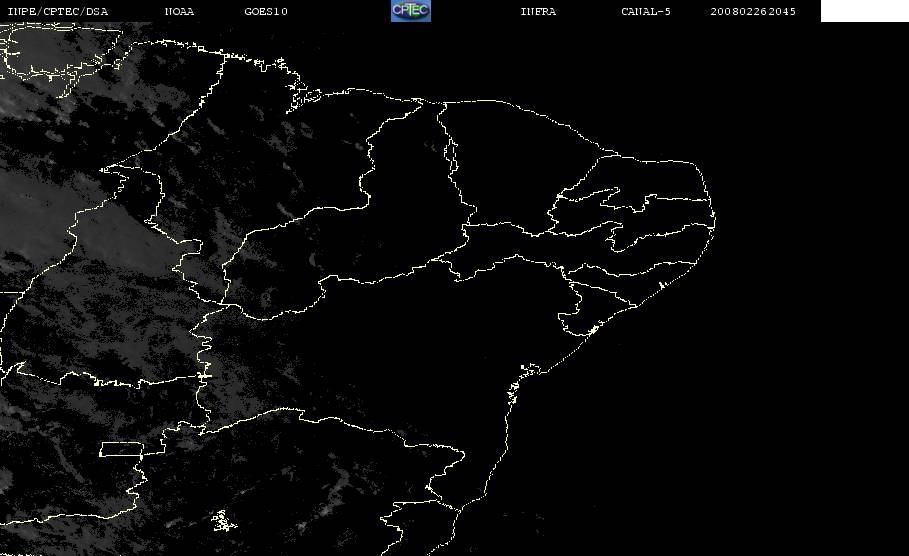The image size is (909, 556).
Task: Click the NOAA label in the header
Action: pos(179,11)
